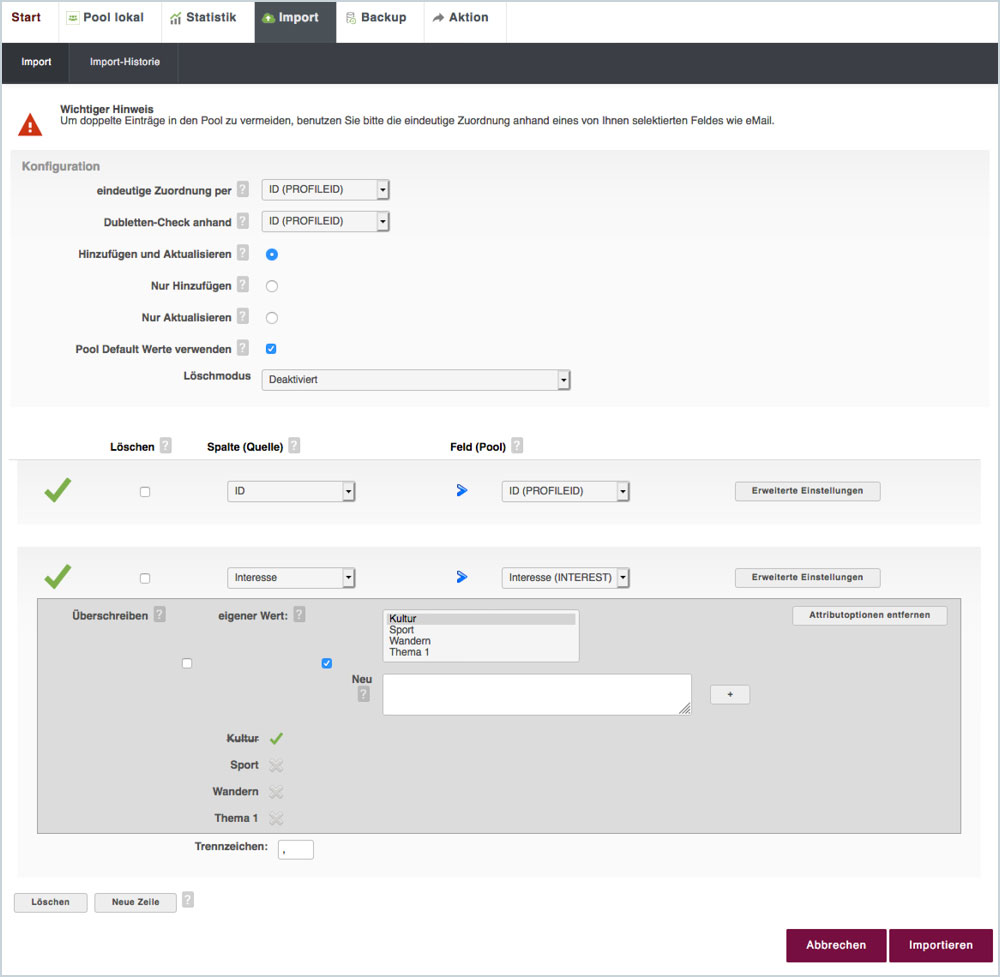Image resolution: width=1000 pixels, height=977 pixels.
Task: Click help icon beside eindeutige Zuordnung per
Action: coord(242,190)
